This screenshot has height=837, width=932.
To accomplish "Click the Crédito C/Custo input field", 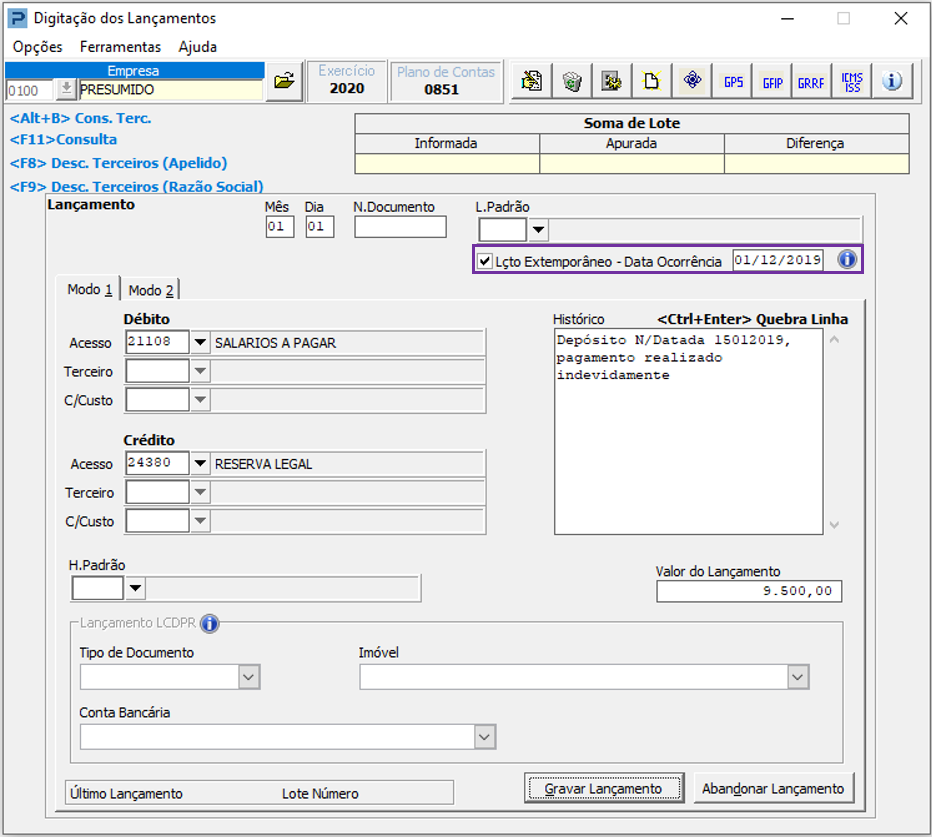I will pos(158,521).
